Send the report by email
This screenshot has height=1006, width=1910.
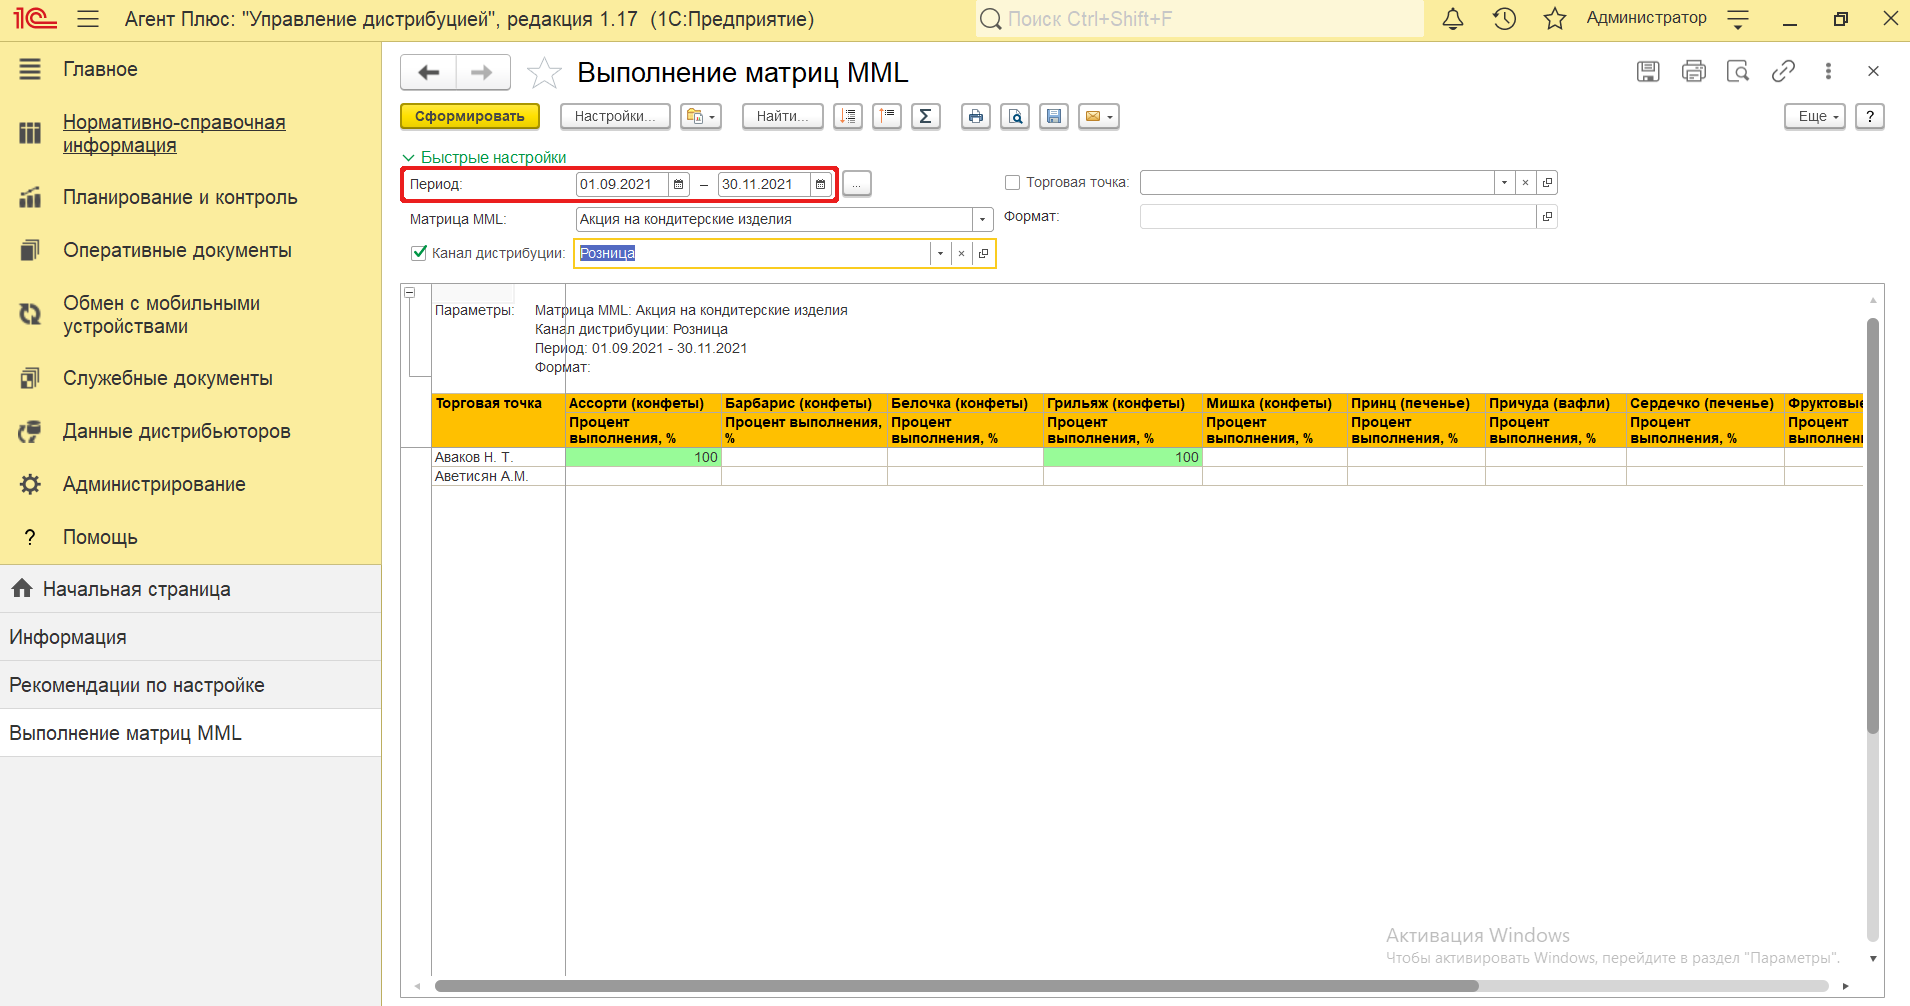pos(1099,116)
